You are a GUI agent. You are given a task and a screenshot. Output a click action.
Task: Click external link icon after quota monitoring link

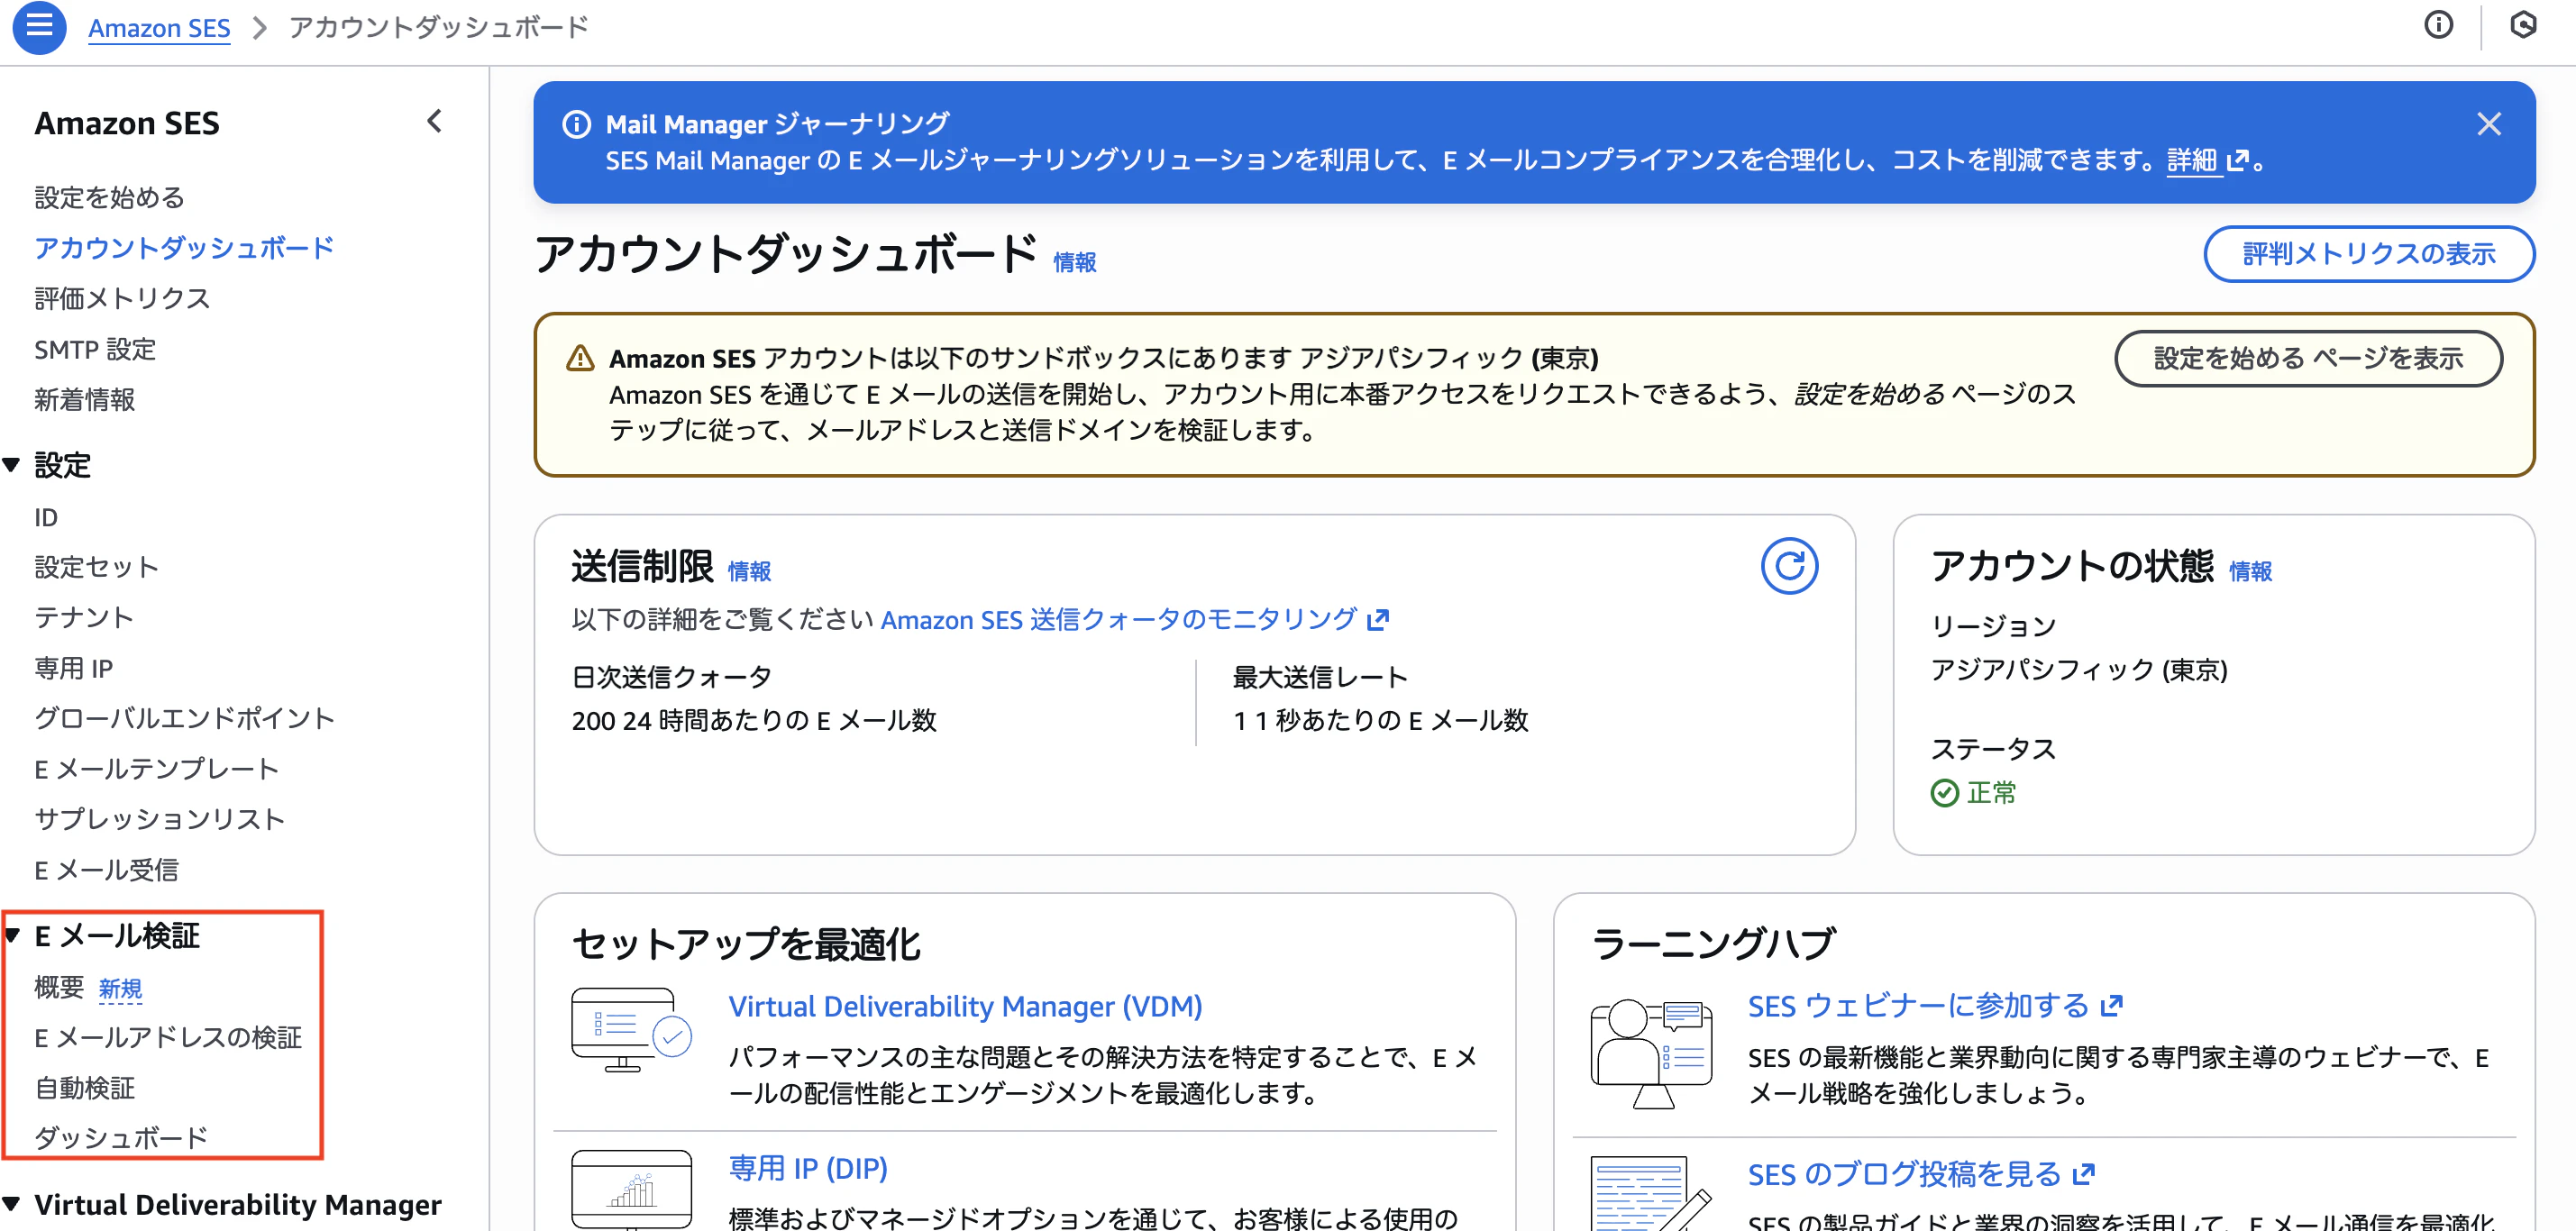(x=1378, y=620)
